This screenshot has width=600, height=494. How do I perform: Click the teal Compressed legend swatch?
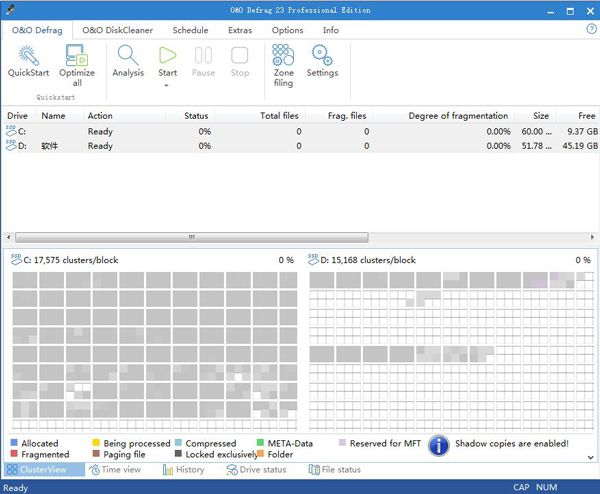(x=178, y=443)
